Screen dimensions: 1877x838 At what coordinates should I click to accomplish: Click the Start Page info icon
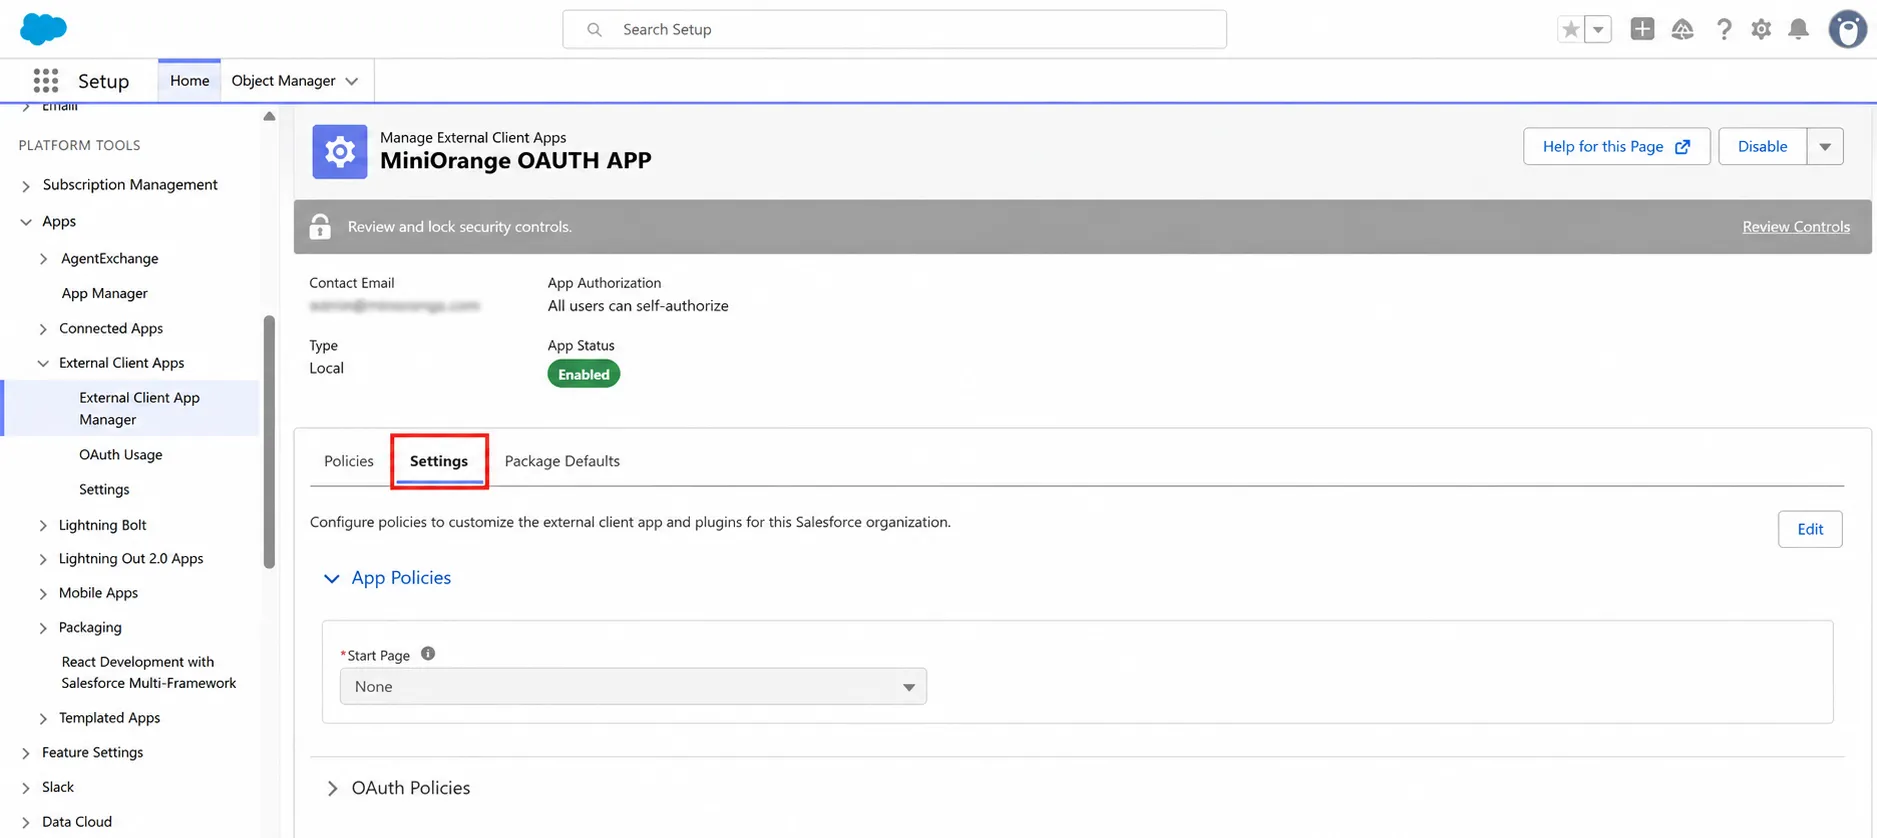click(428, 653)
